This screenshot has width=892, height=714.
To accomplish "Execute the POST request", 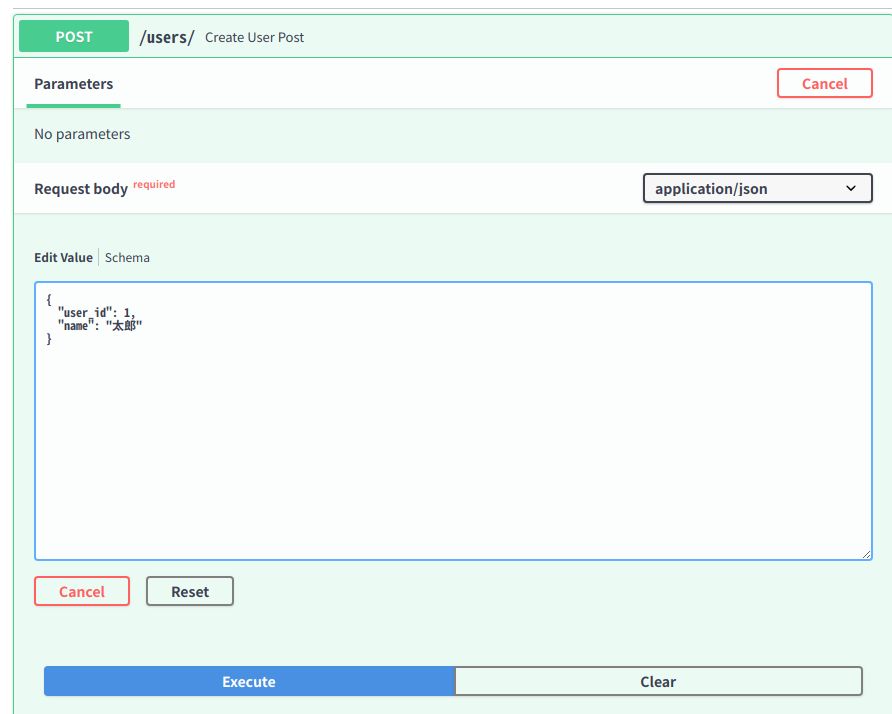I will click(x=248, y=681).
